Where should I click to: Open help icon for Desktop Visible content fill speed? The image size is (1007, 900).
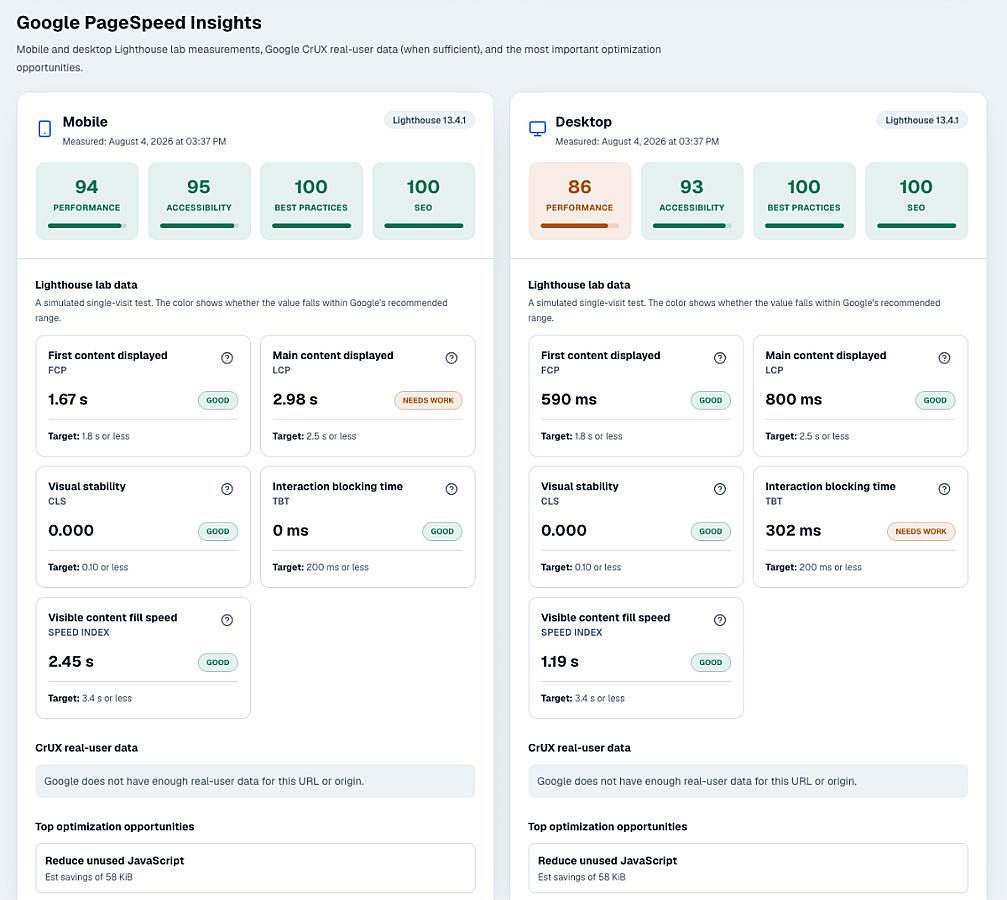[x=720, y=620]
